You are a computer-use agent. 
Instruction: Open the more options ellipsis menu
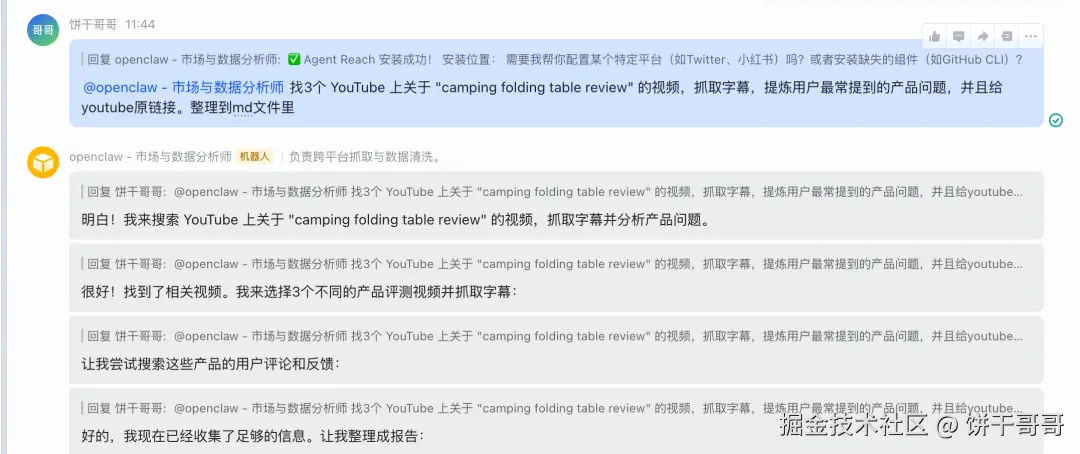(1030, 37)
